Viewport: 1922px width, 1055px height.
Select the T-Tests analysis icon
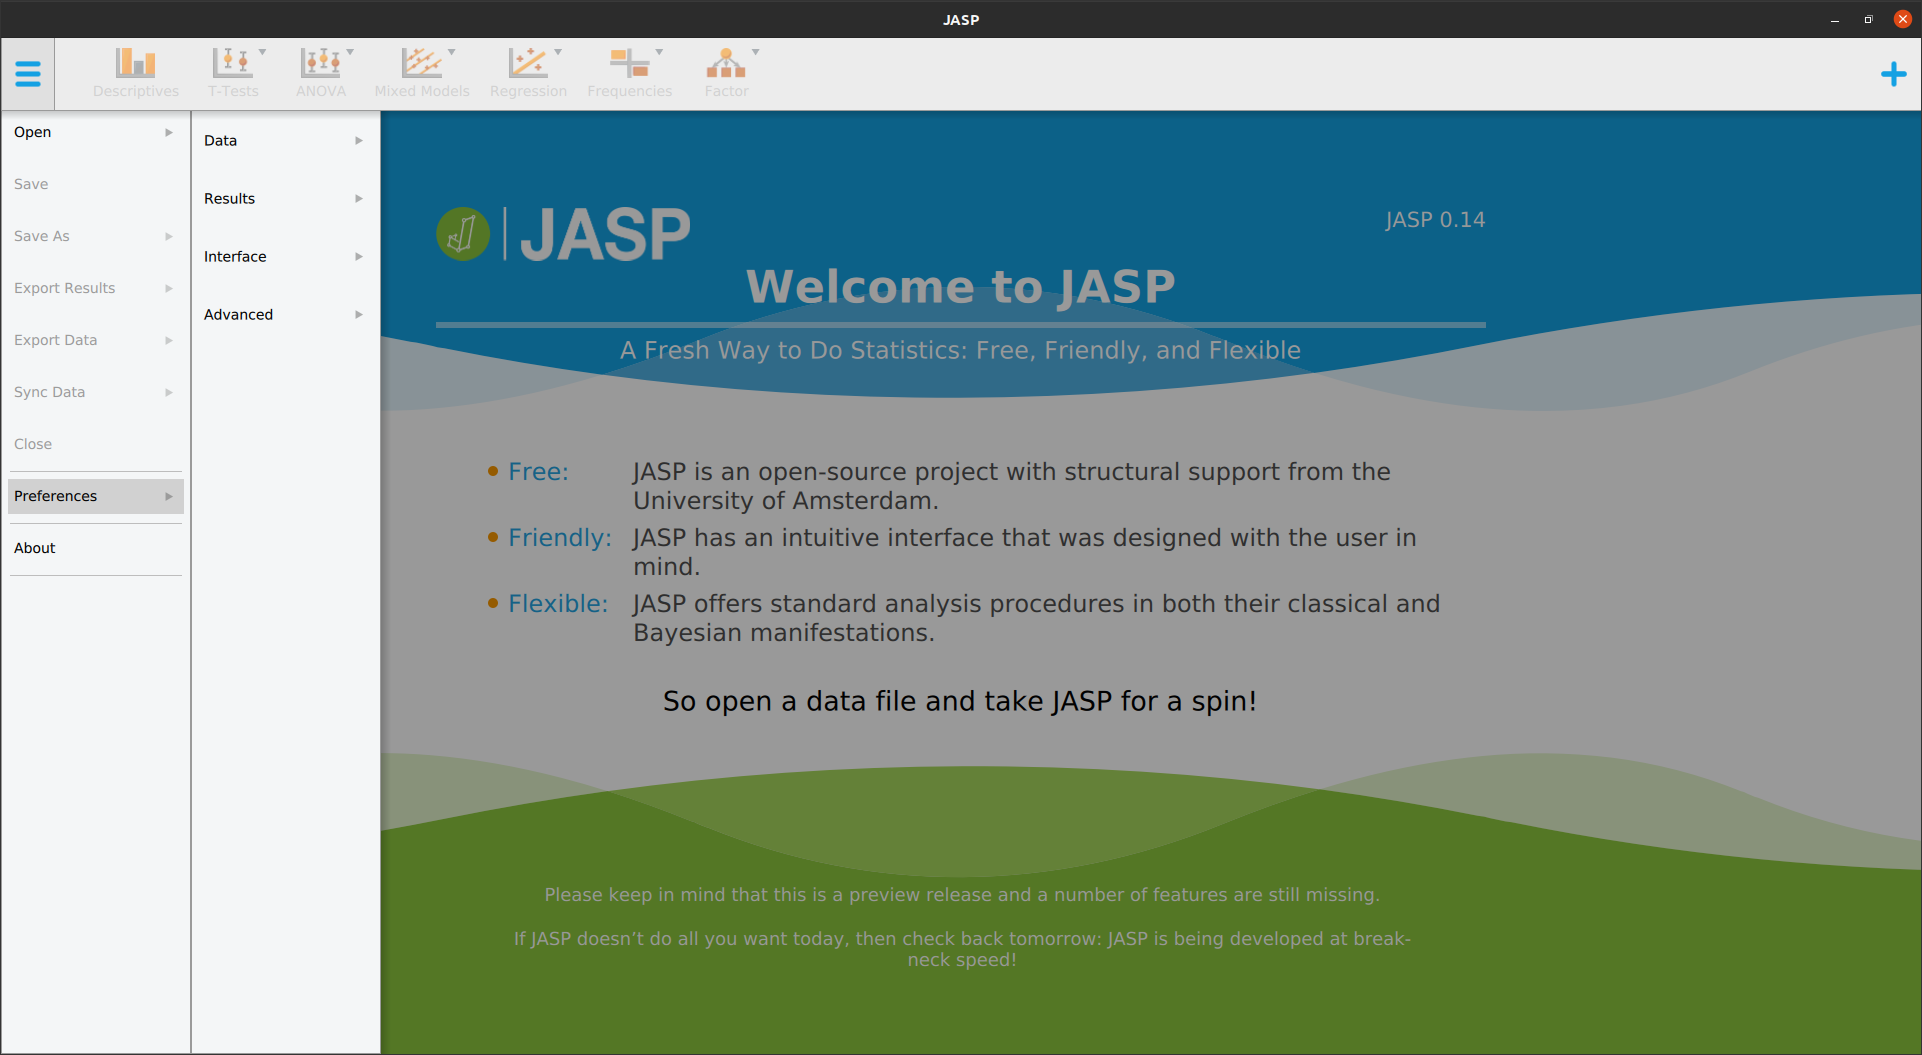coord(233,71)
